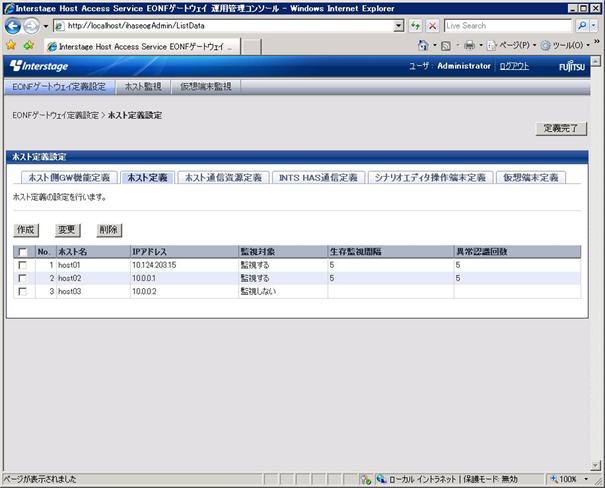Click the Feeds icon in command bar
Viewport: 605px width, 488px height.
(x=446, y=46)
